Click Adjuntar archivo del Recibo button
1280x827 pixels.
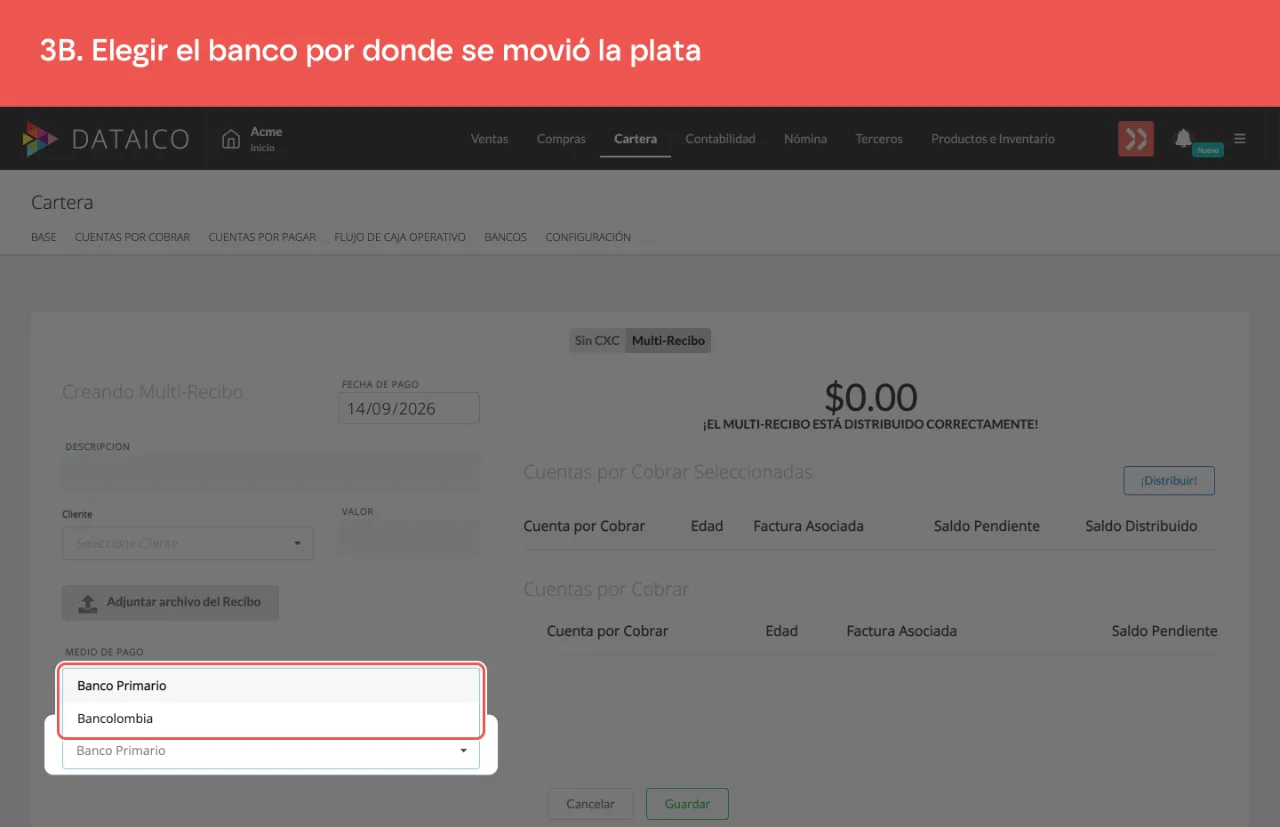pos(170,602)
